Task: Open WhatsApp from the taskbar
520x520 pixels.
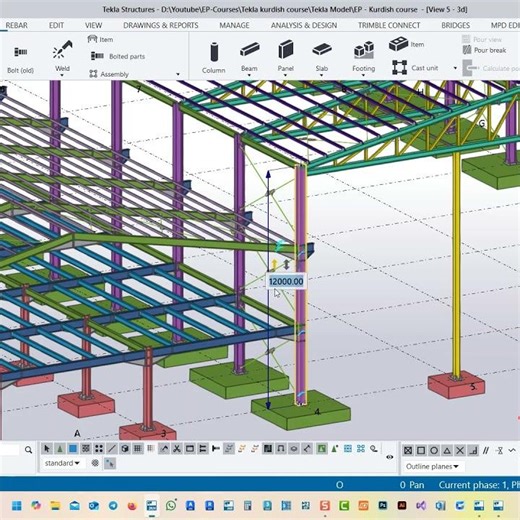Action: tap(171, 505)
